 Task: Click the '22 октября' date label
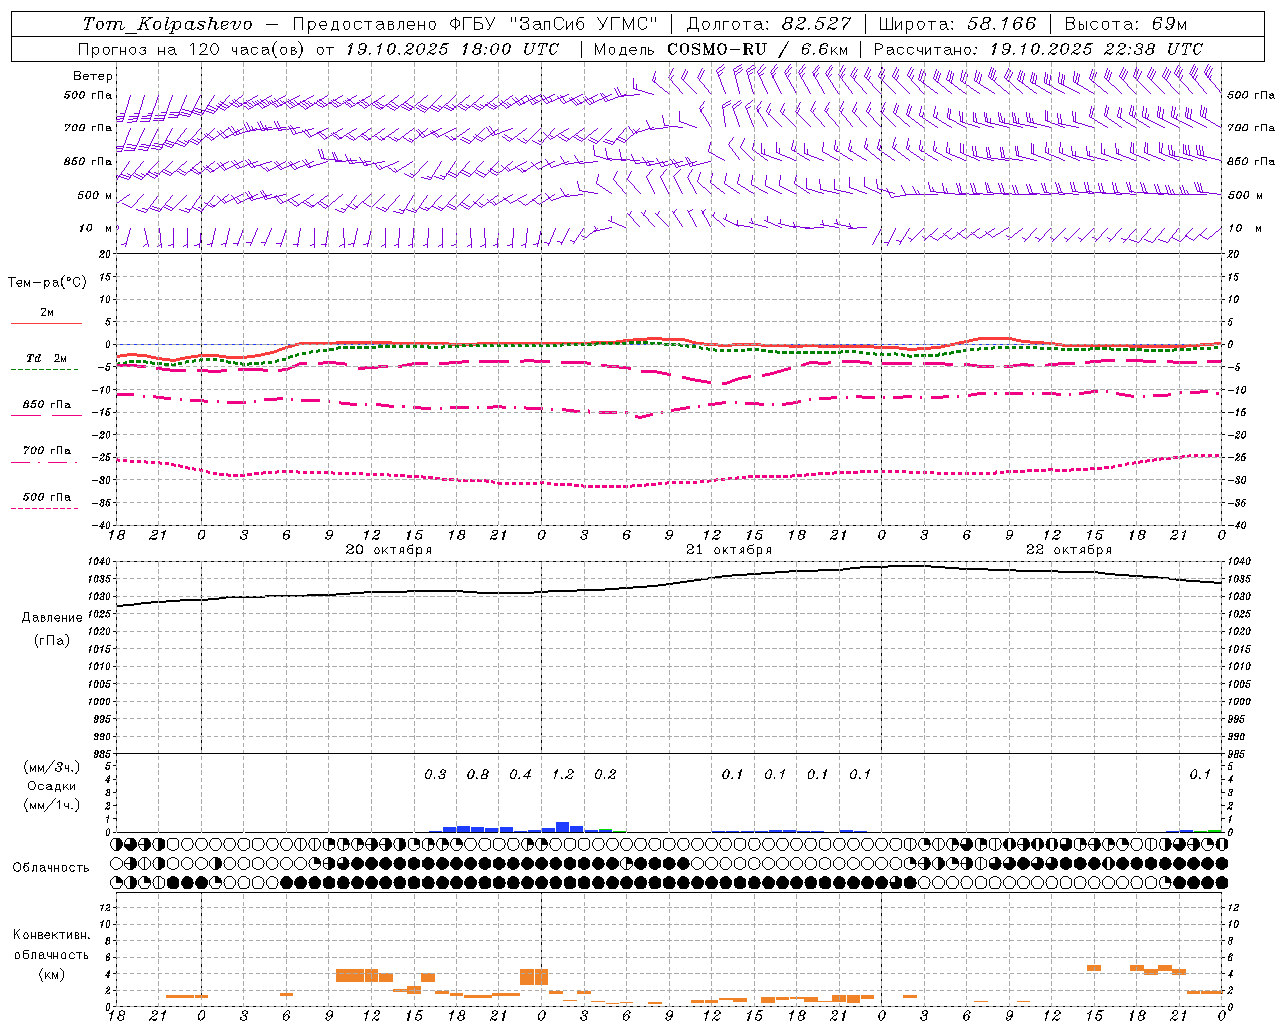coord(1069,550)
